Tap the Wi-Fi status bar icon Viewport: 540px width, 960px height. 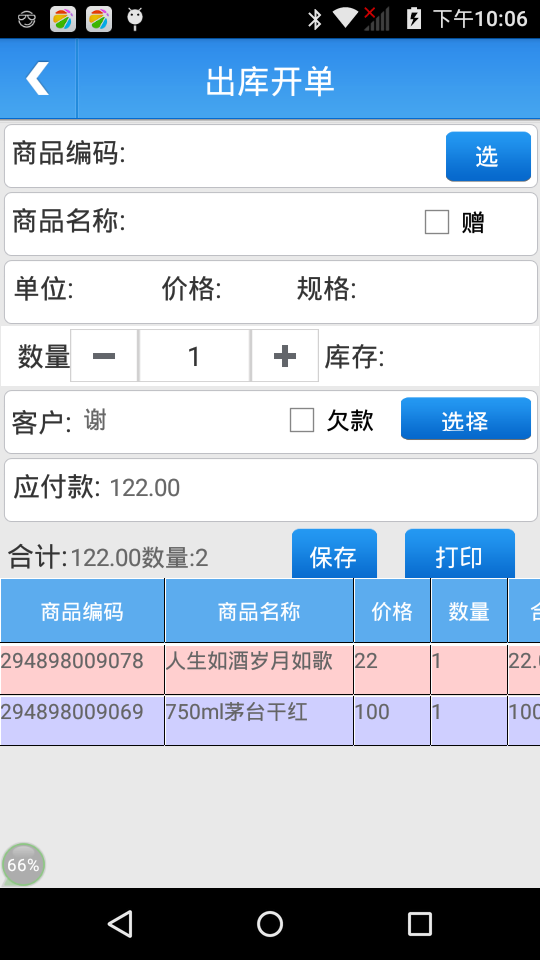click(345, 18)
